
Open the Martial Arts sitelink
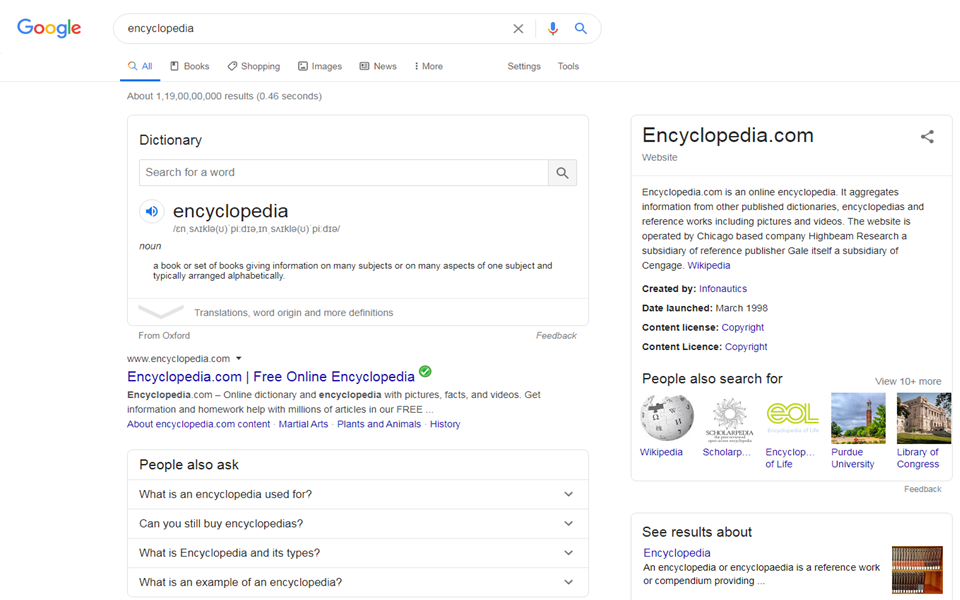[x=303, y=424]
